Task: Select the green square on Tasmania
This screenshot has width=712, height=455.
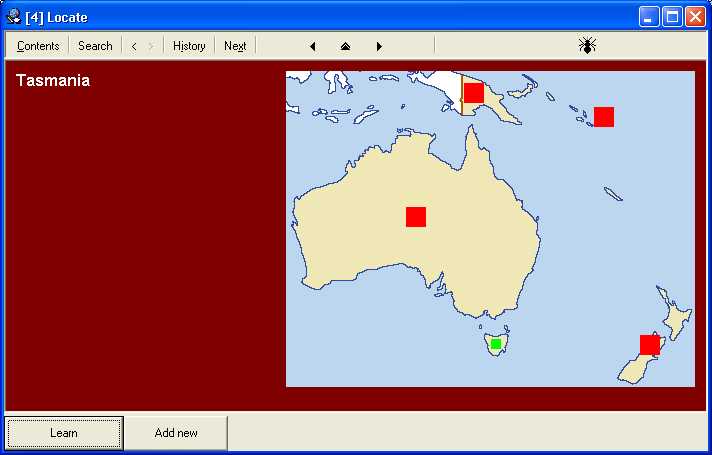Action: 496,344
